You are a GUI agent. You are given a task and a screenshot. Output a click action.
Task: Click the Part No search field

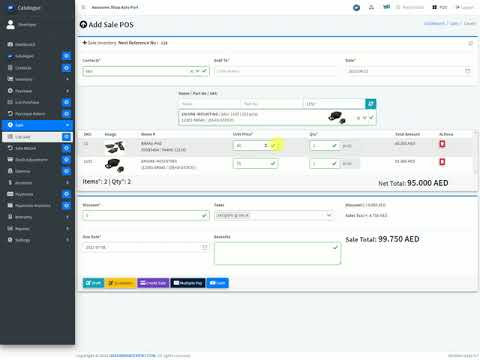click(271, 104)
